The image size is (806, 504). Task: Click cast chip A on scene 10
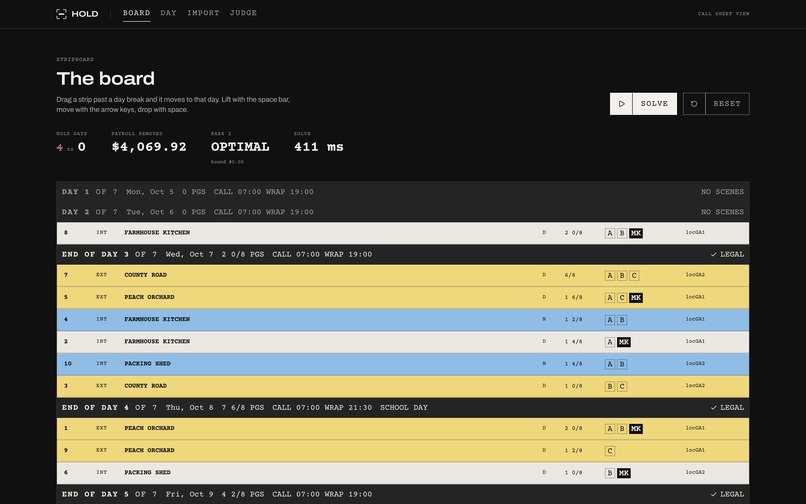[610, 364]
